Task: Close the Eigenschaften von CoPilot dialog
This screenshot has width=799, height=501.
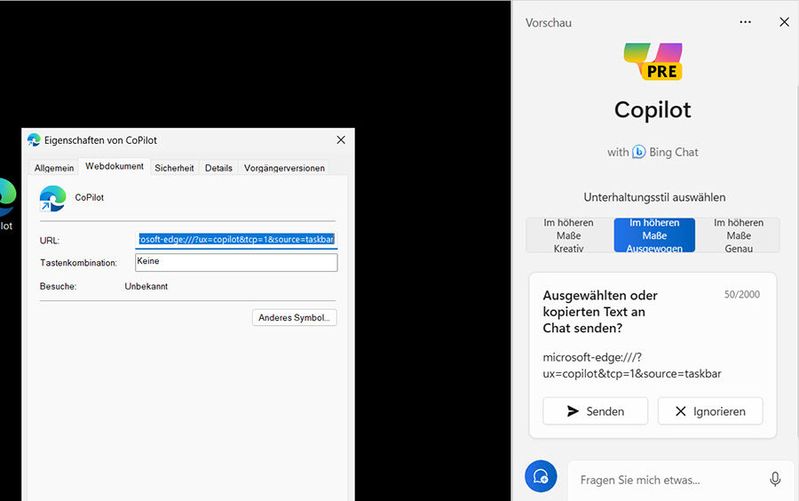Action: pos(341,140)
